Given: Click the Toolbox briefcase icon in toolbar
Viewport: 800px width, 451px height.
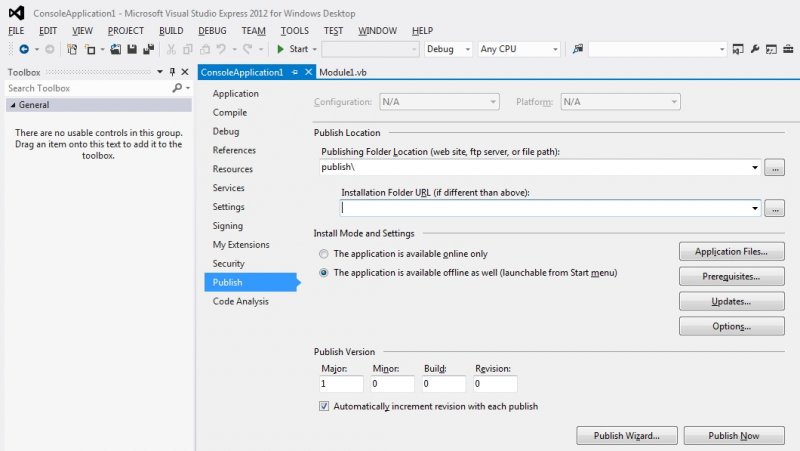Looking at the screenshot, I should (x=788, y=49).
